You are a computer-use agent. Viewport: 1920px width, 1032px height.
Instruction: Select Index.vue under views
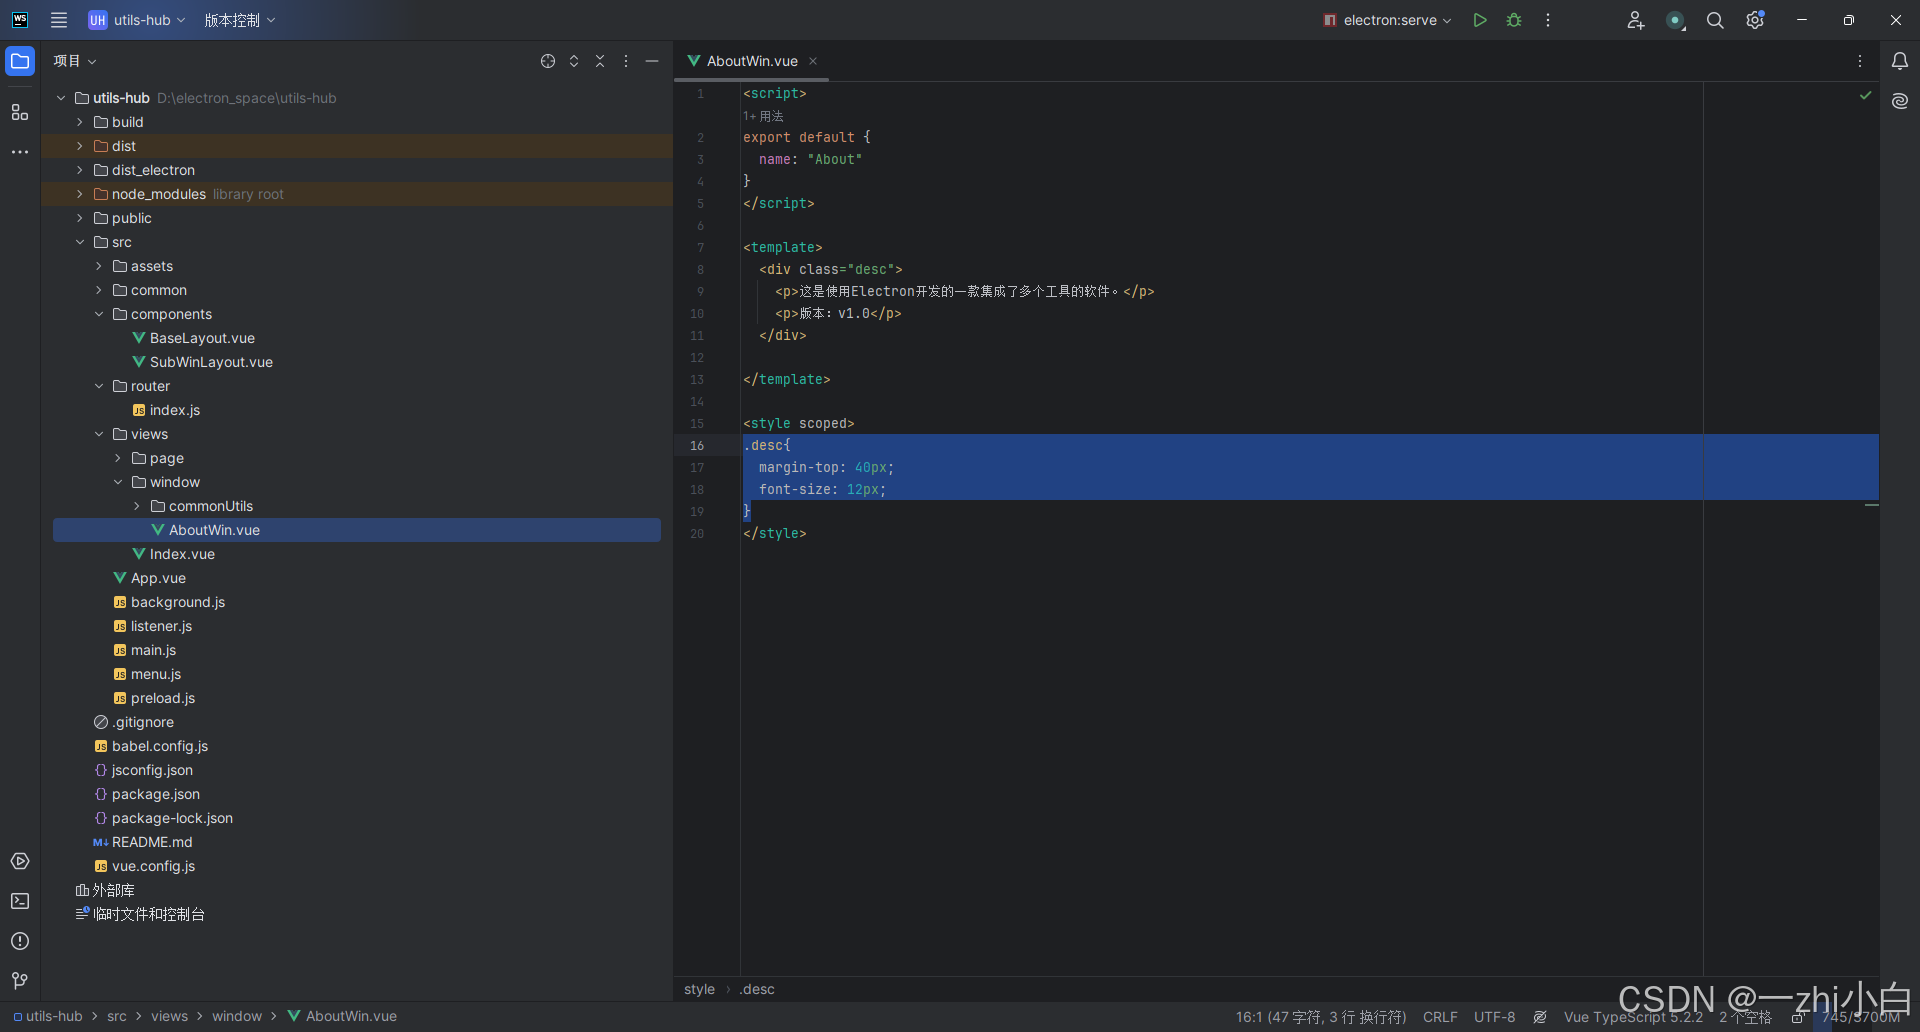182,554
